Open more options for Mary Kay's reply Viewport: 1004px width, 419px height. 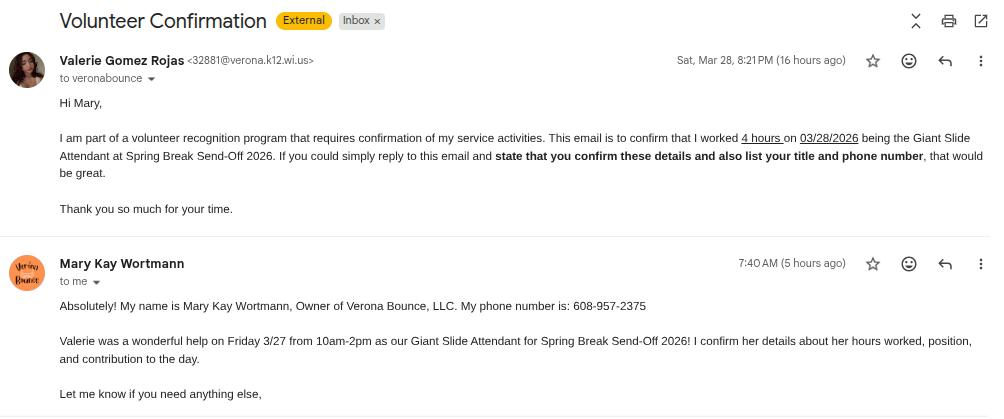[x=980, y=264]
